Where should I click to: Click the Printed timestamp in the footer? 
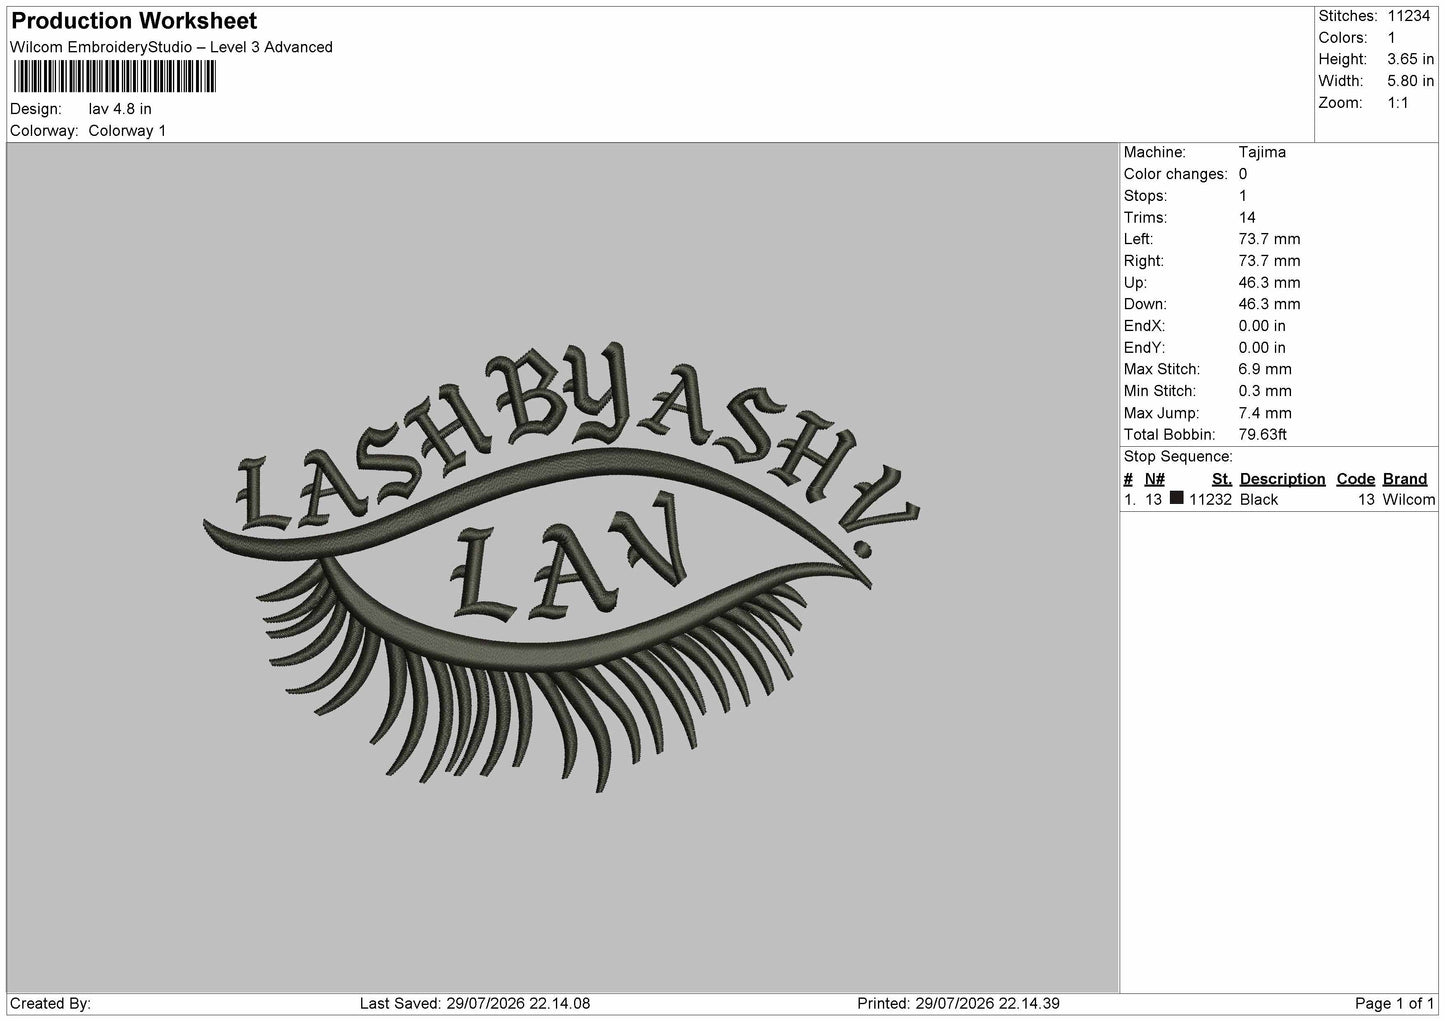click(958, 1003)
